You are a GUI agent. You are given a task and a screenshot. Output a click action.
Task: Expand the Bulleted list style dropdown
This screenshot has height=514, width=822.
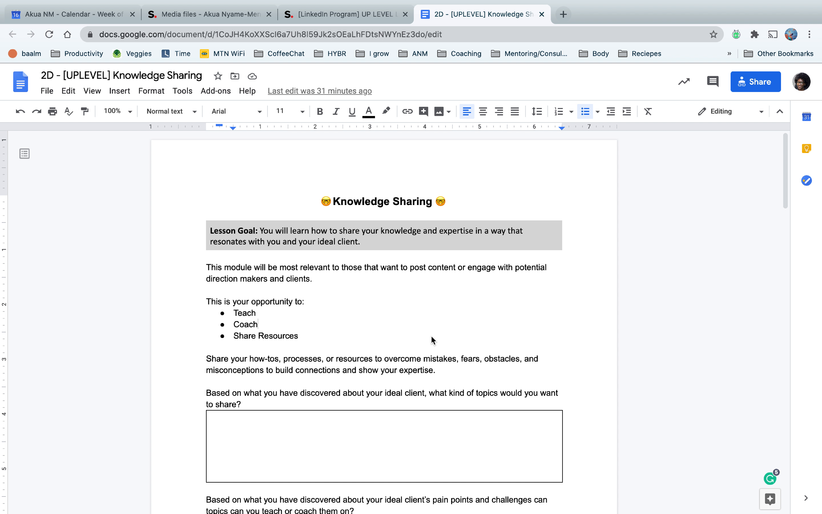(597, 111)
